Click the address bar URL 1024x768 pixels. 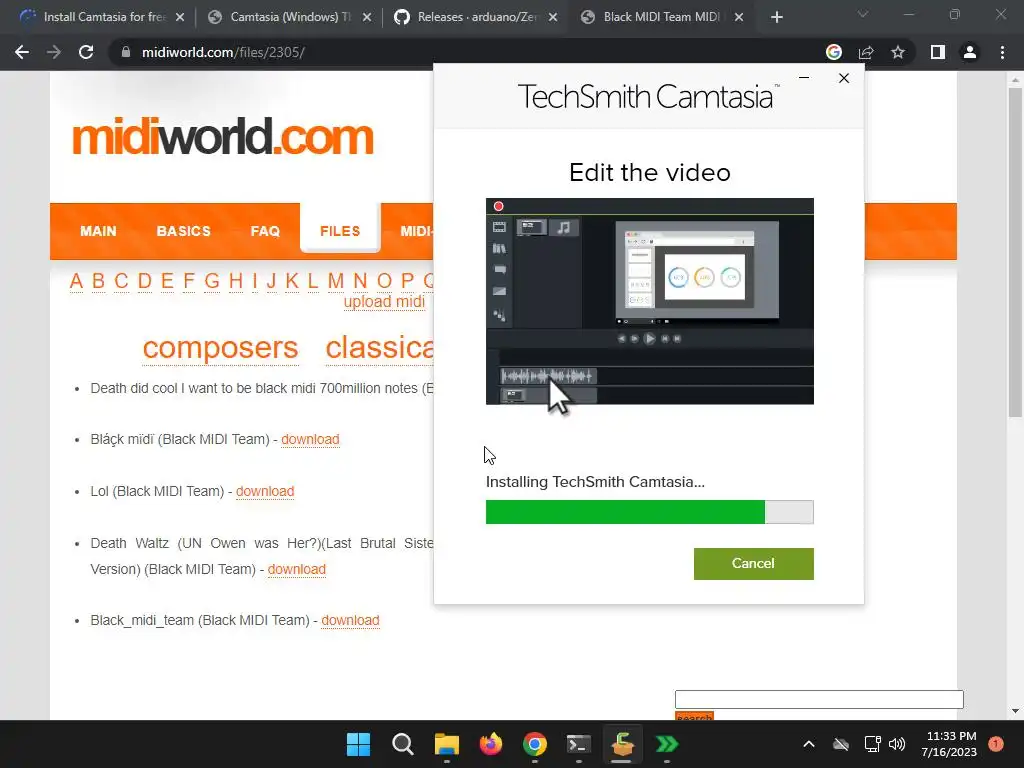point(223,52)
